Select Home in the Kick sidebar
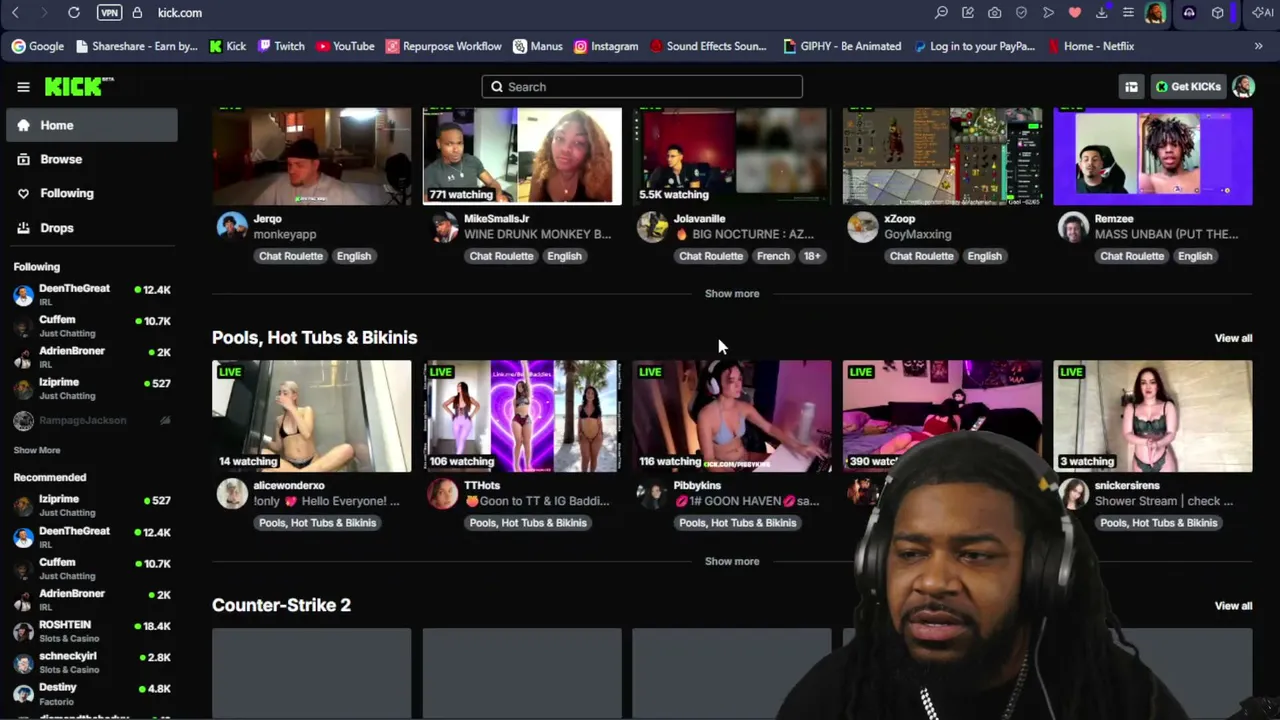The height and width of the screenshot is (720, 1280). point(92,125)
